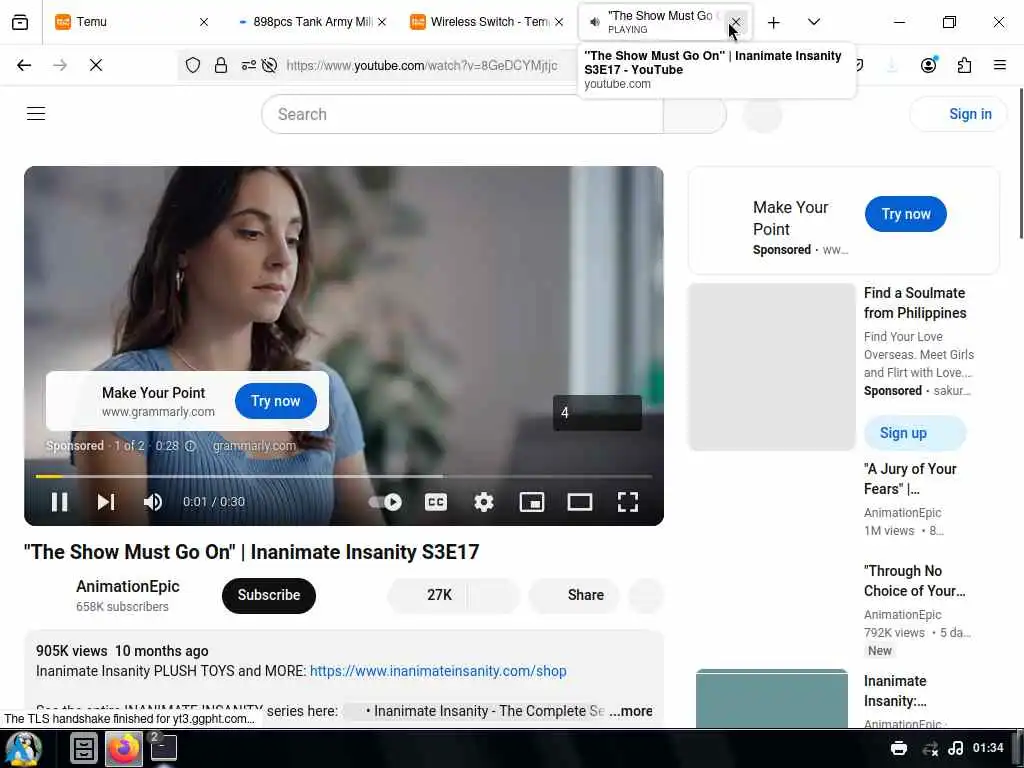
Task: Open terminal window in taskbar
Action: (164, 747)
